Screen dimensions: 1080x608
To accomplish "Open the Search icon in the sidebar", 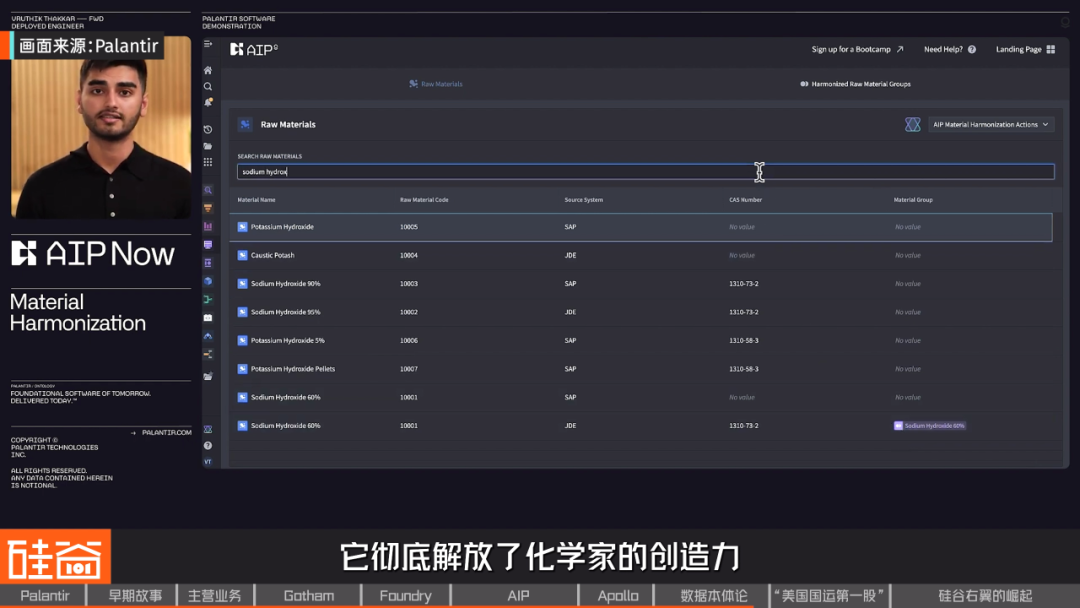I will [207, 87].
